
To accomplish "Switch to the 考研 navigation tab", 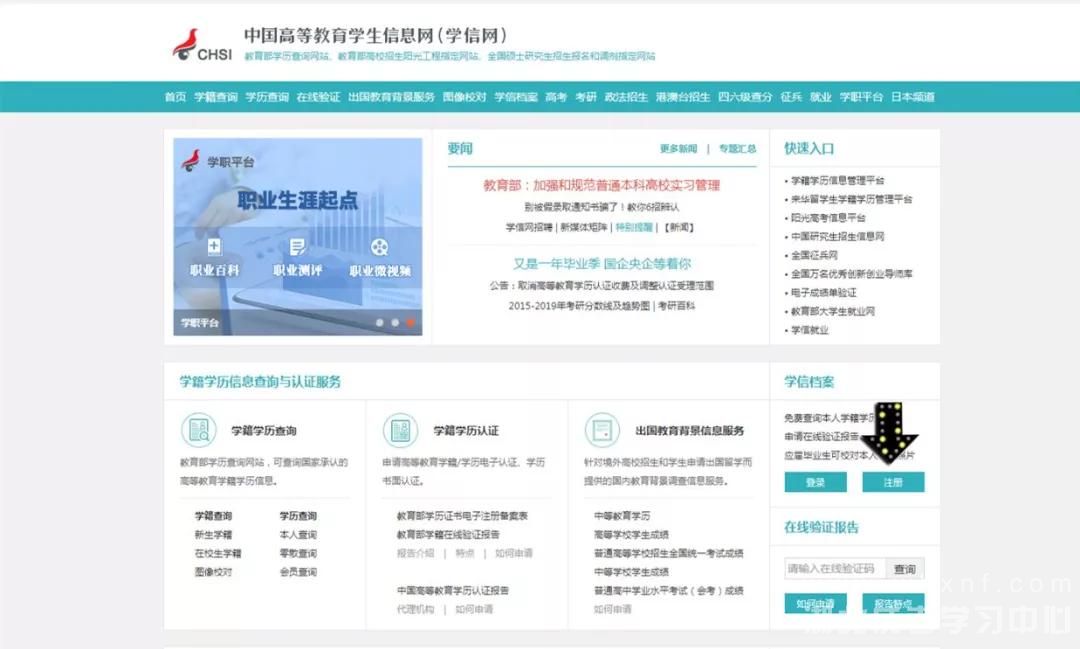I will coord(588,97).
